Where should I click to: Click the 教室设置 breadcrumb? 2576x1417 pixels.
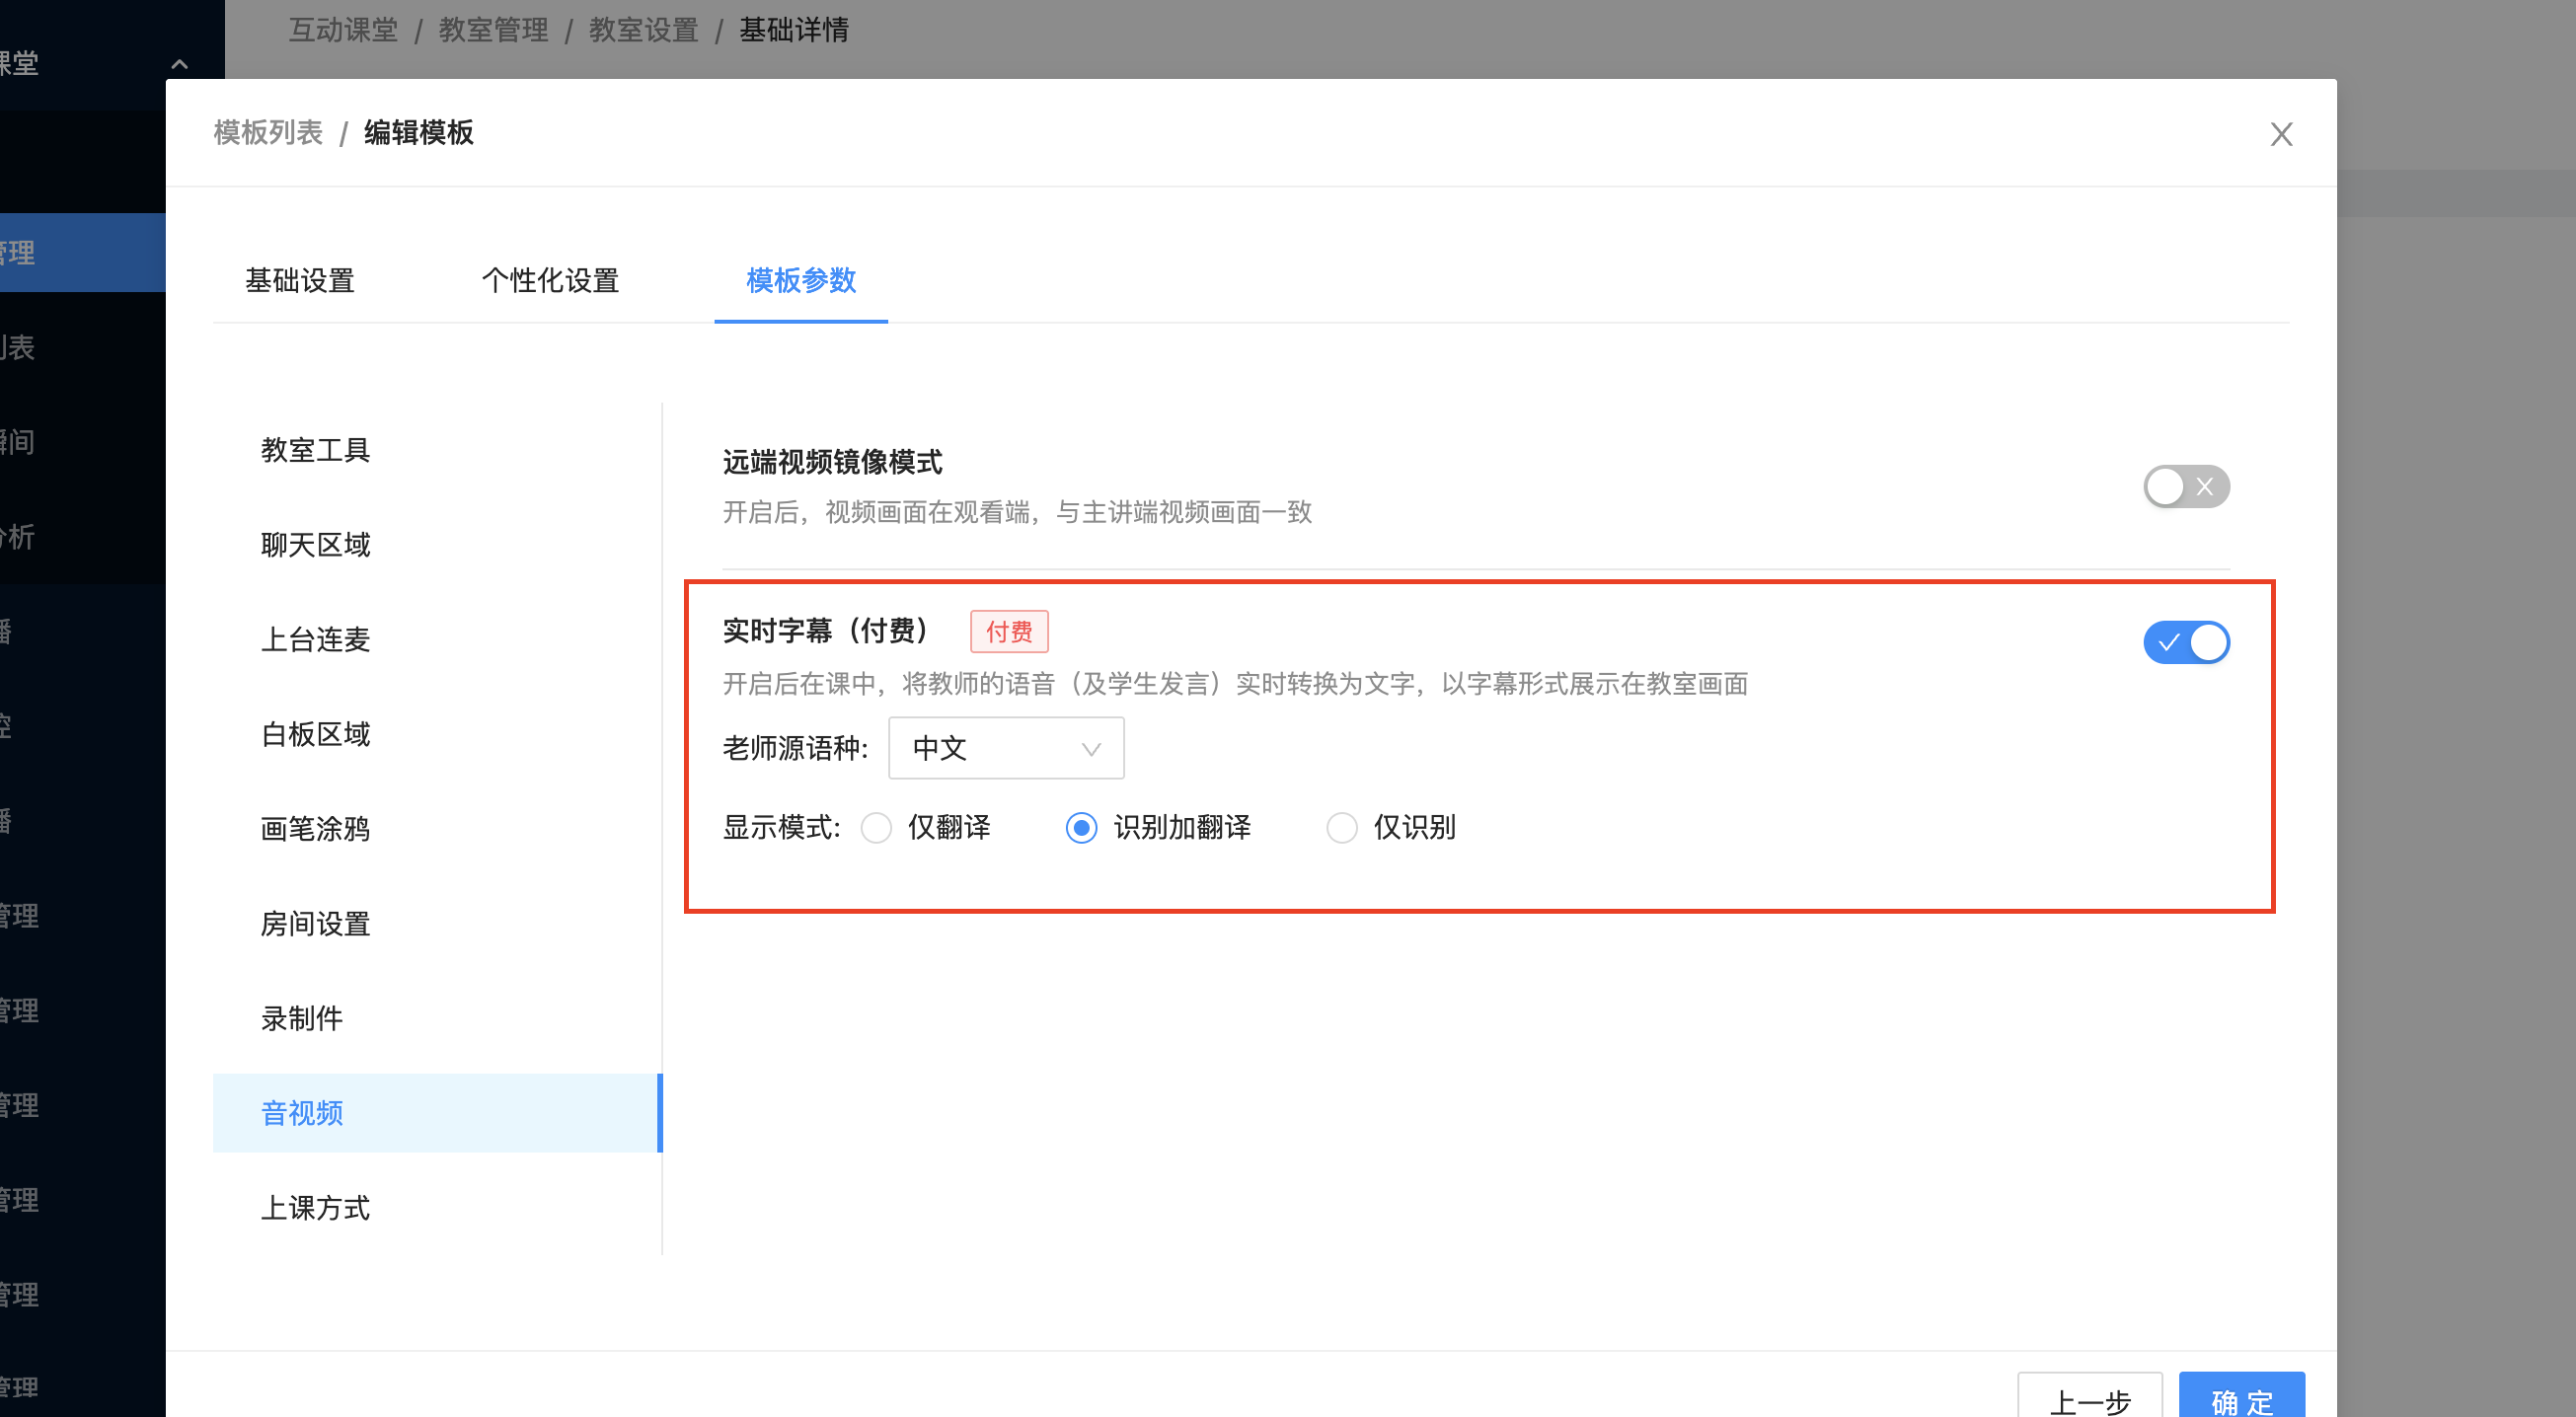click(x=643, y=30)
